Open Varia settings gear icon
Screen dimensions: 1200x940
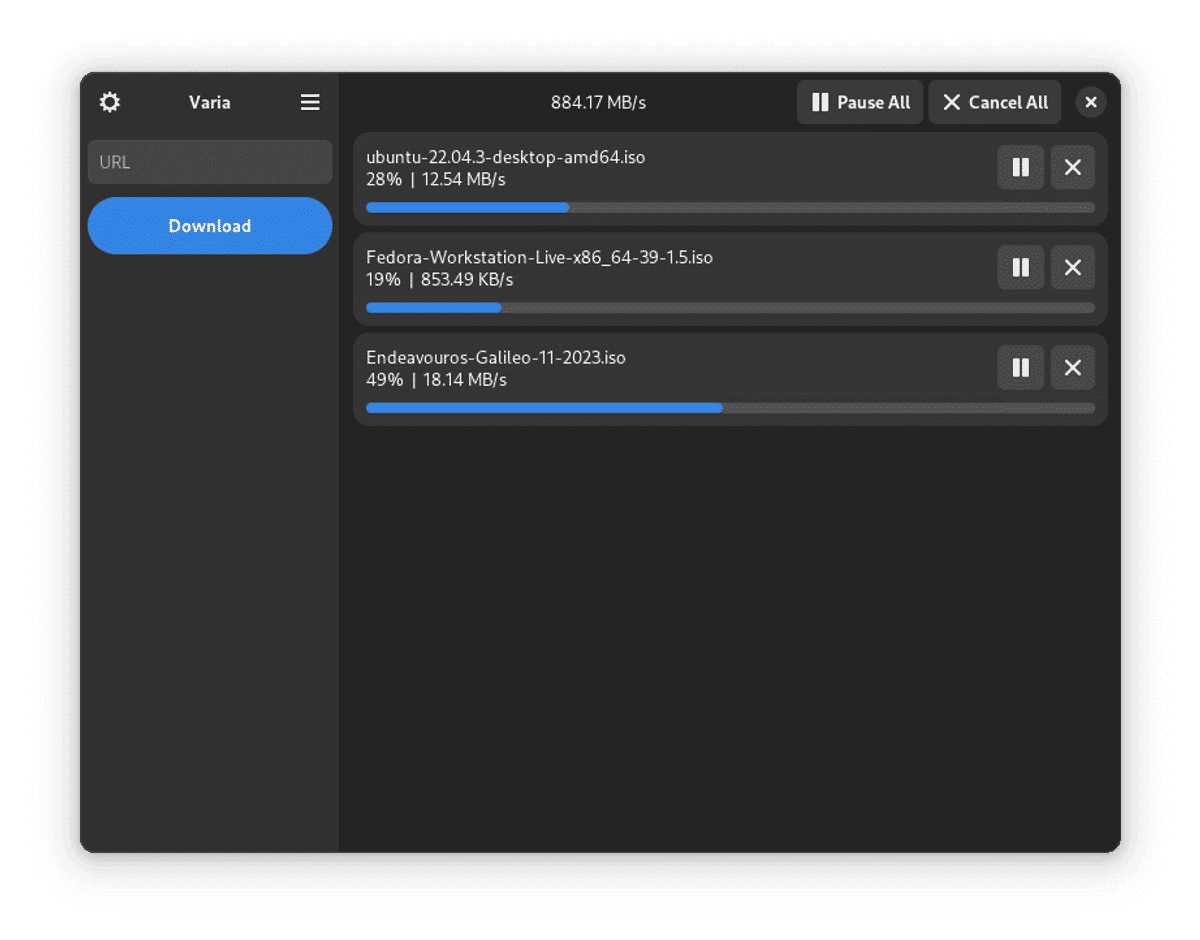(x=110, y=102)
